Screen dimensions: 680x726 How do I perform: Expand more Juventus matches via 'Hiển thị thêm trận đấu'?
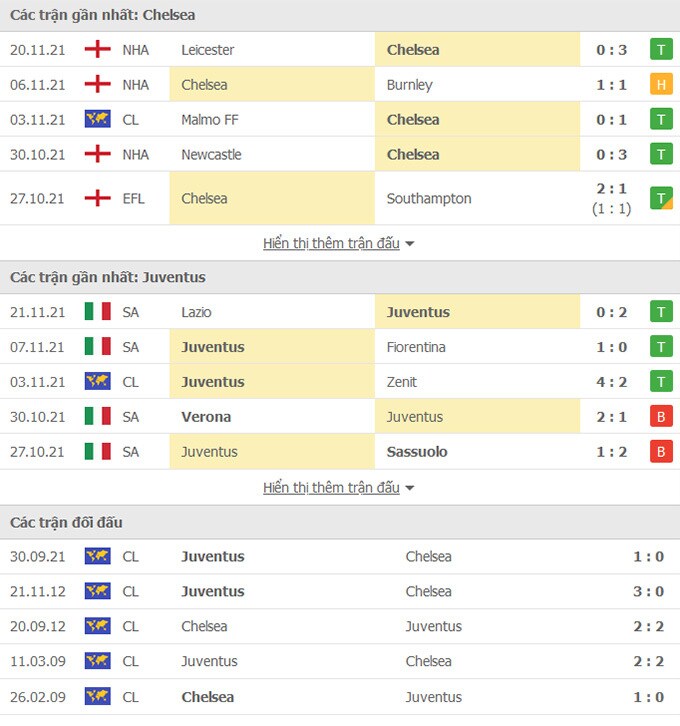[338, 488]
